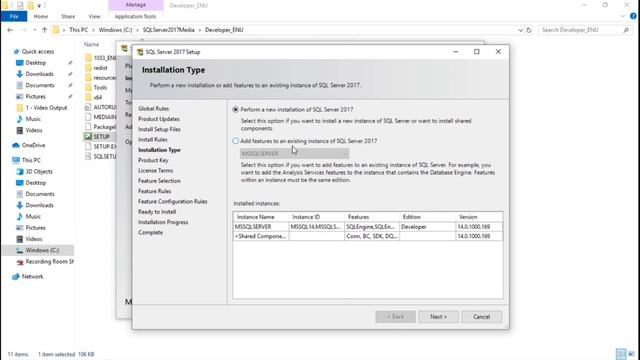Select This PC in navigation pane
Image resolution: width=640 pixels, height=360 pixels.
pos(31,160)
